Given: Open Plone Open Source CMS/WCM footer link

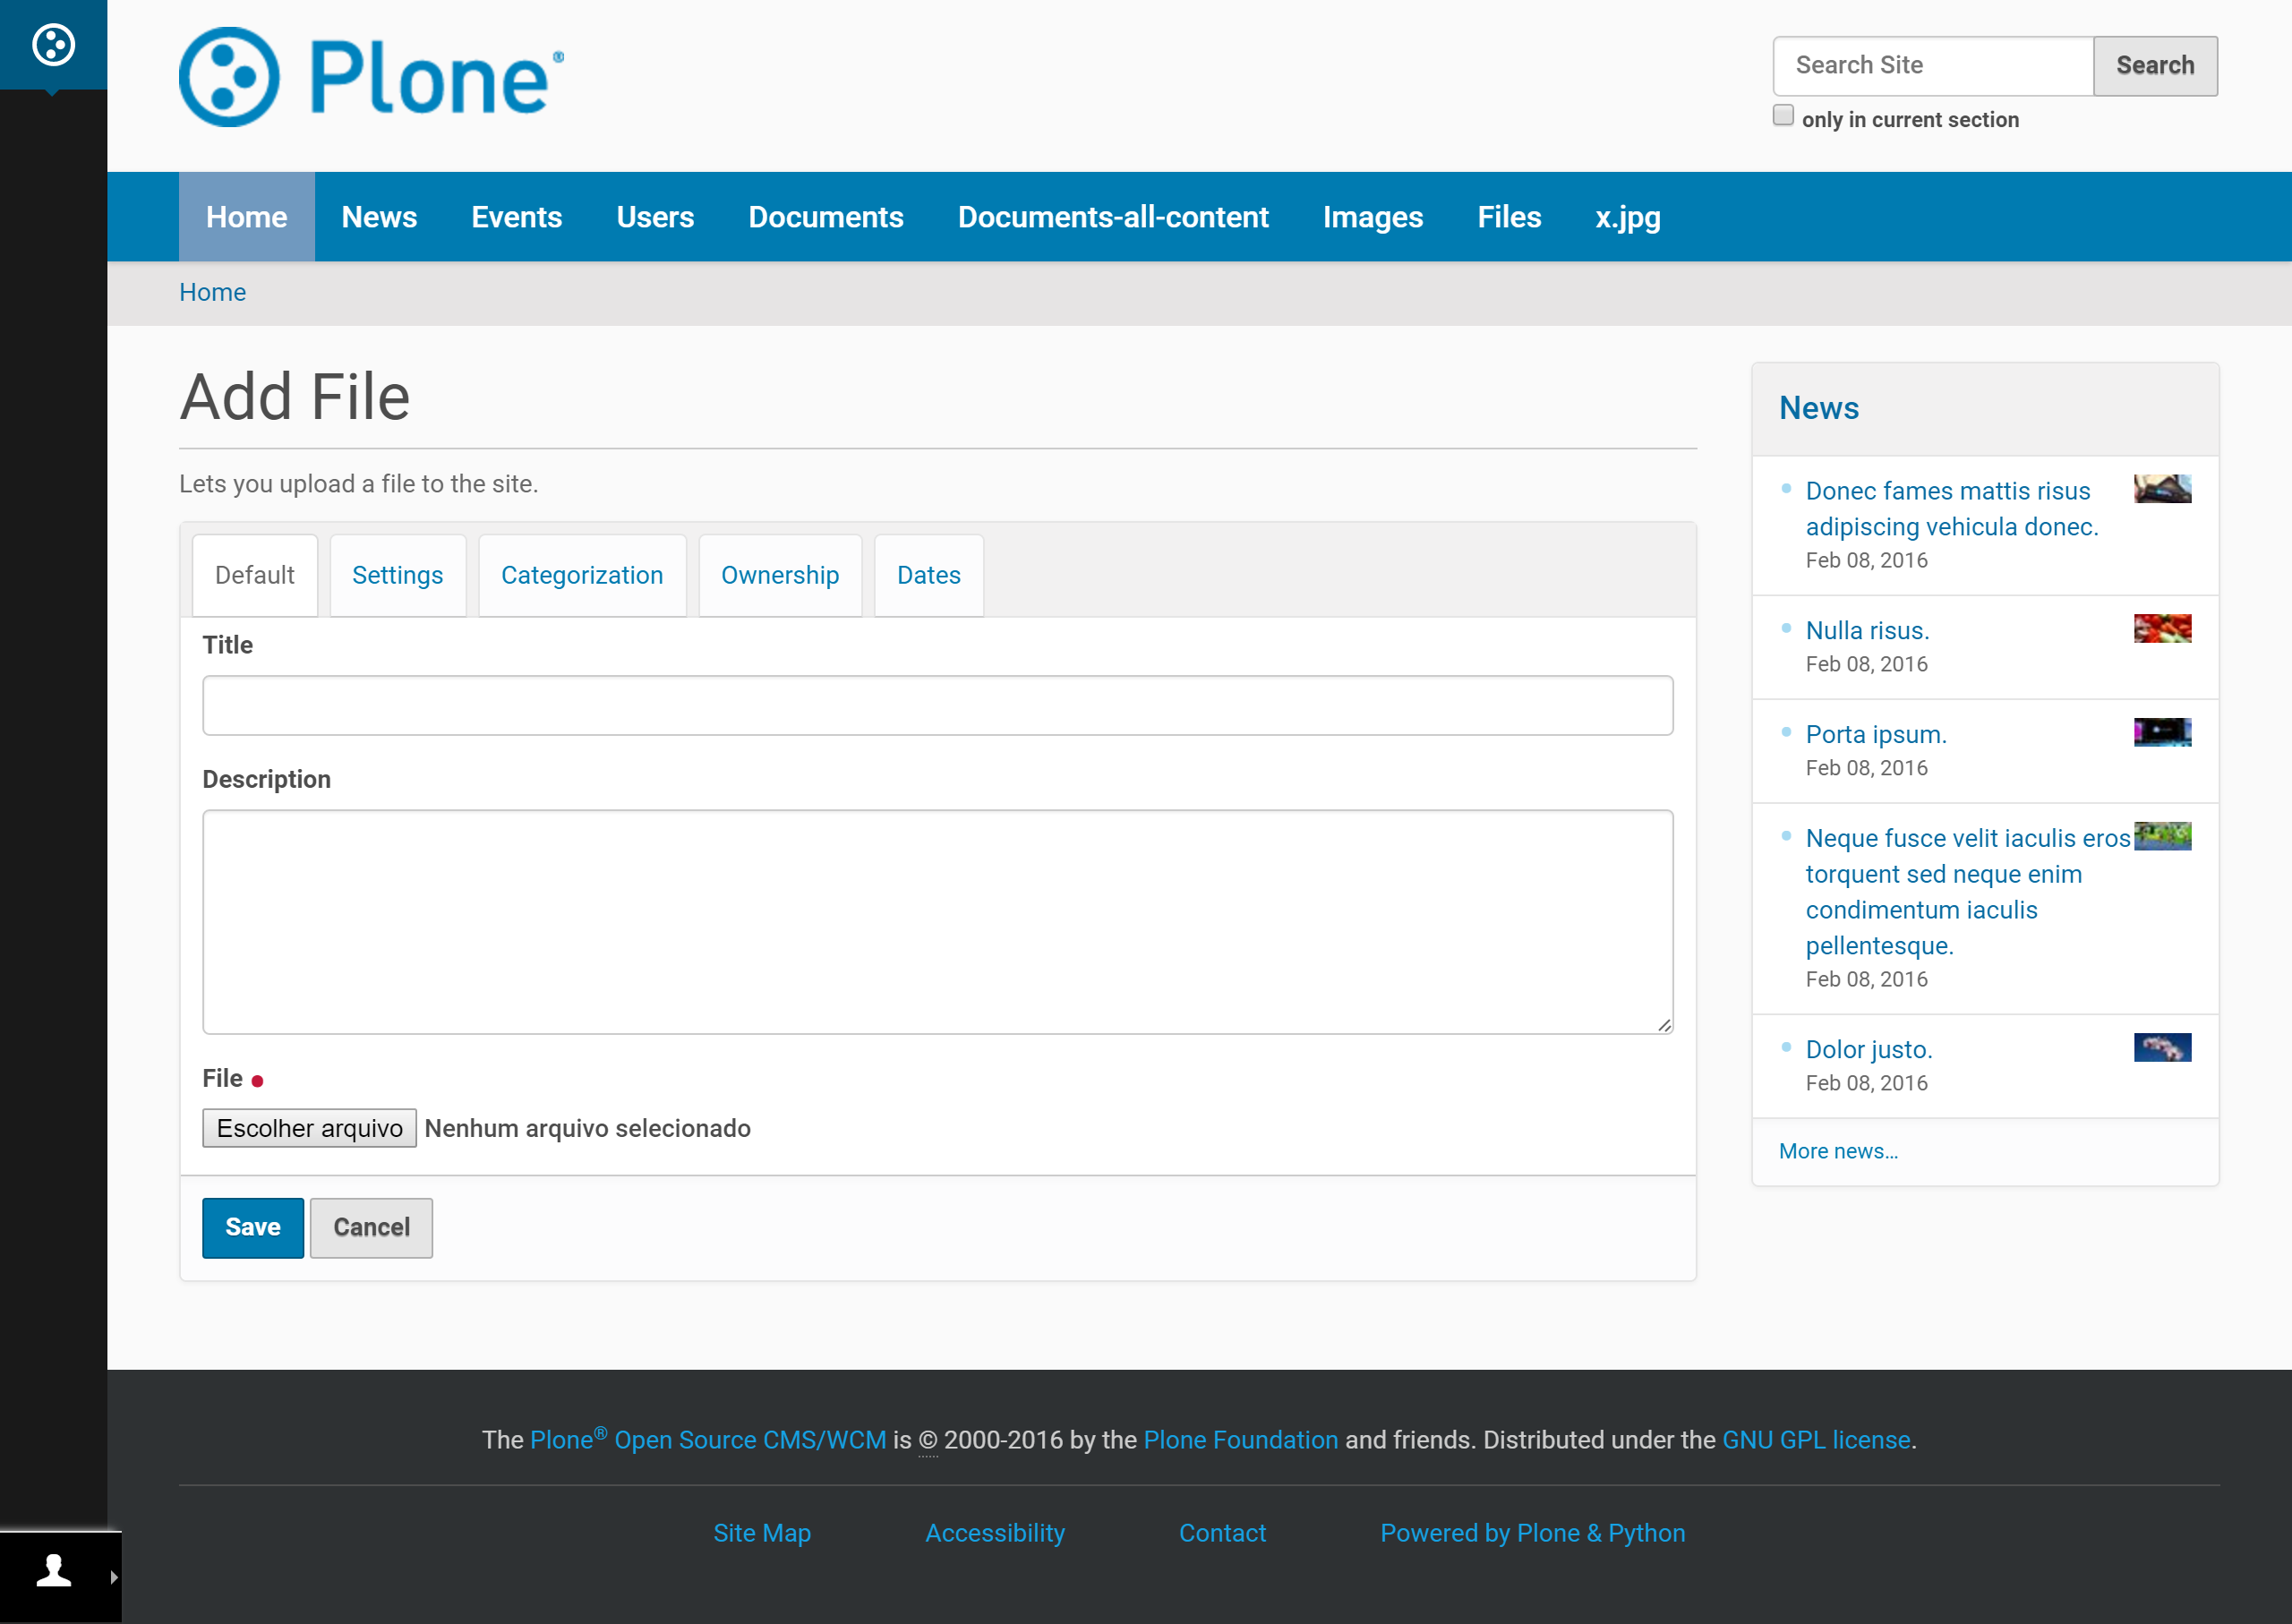Looking at the screenshot, I should (708, 1440).
